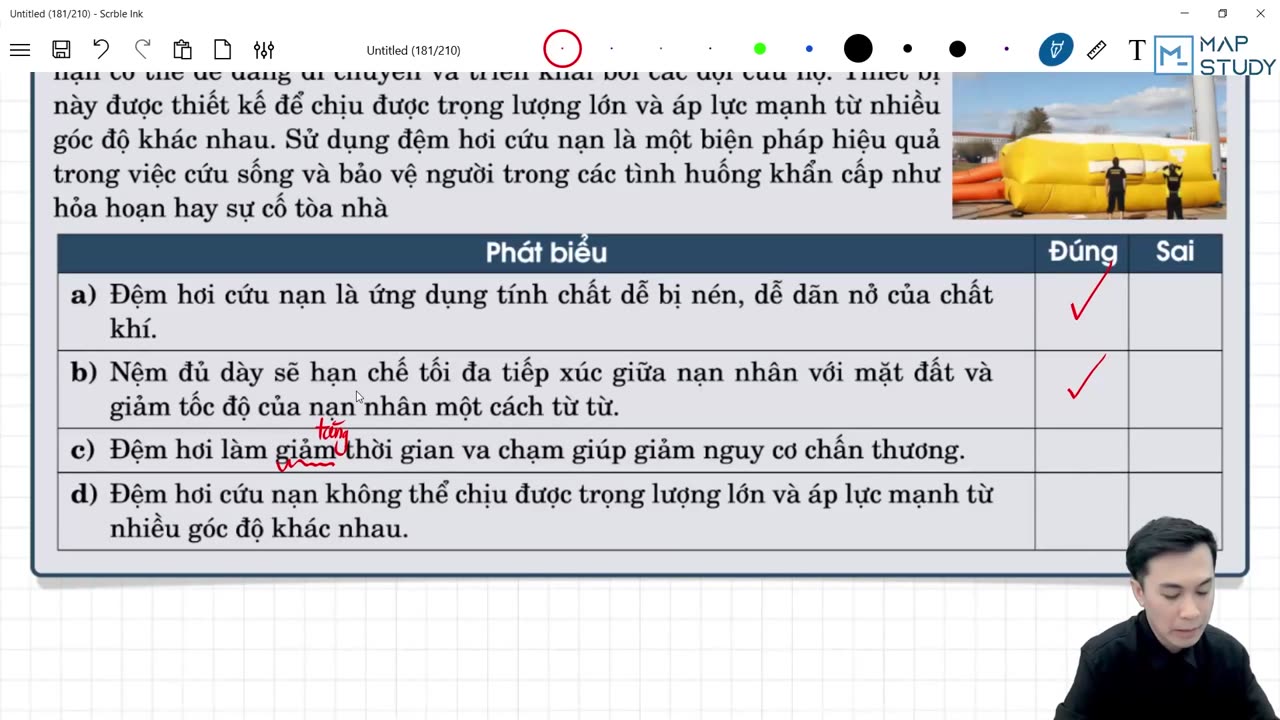Open the sliders settings icon
This screenshot has width=1280, height=720.
click(264, 50)
